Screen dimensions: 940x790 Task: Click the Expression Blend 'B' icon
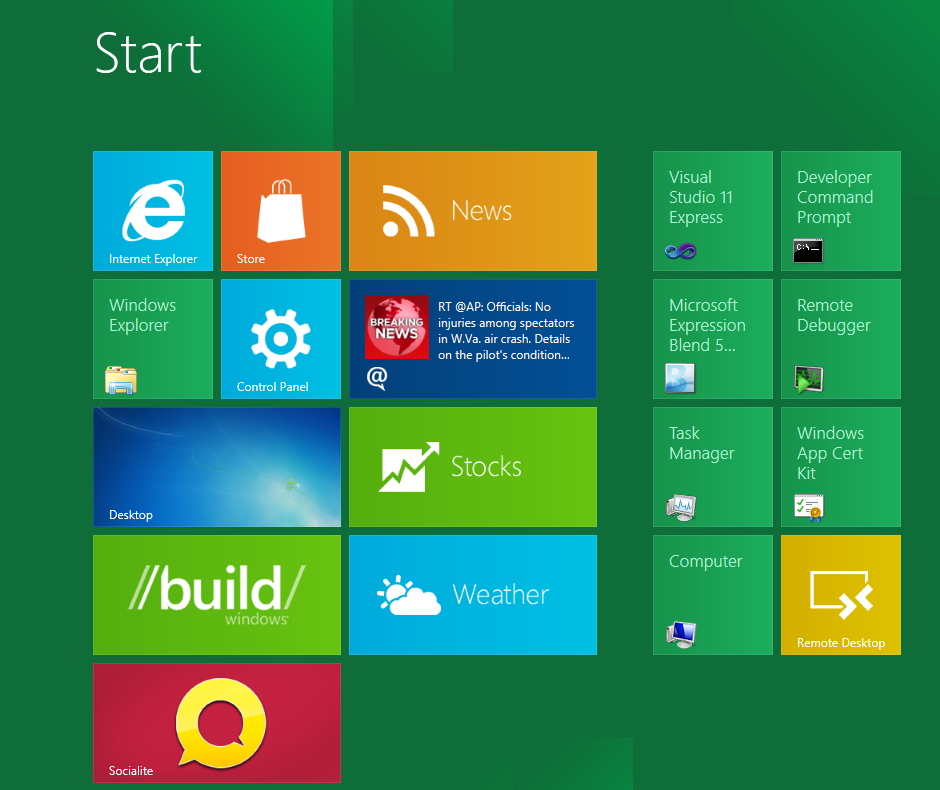tap(680, 379)
